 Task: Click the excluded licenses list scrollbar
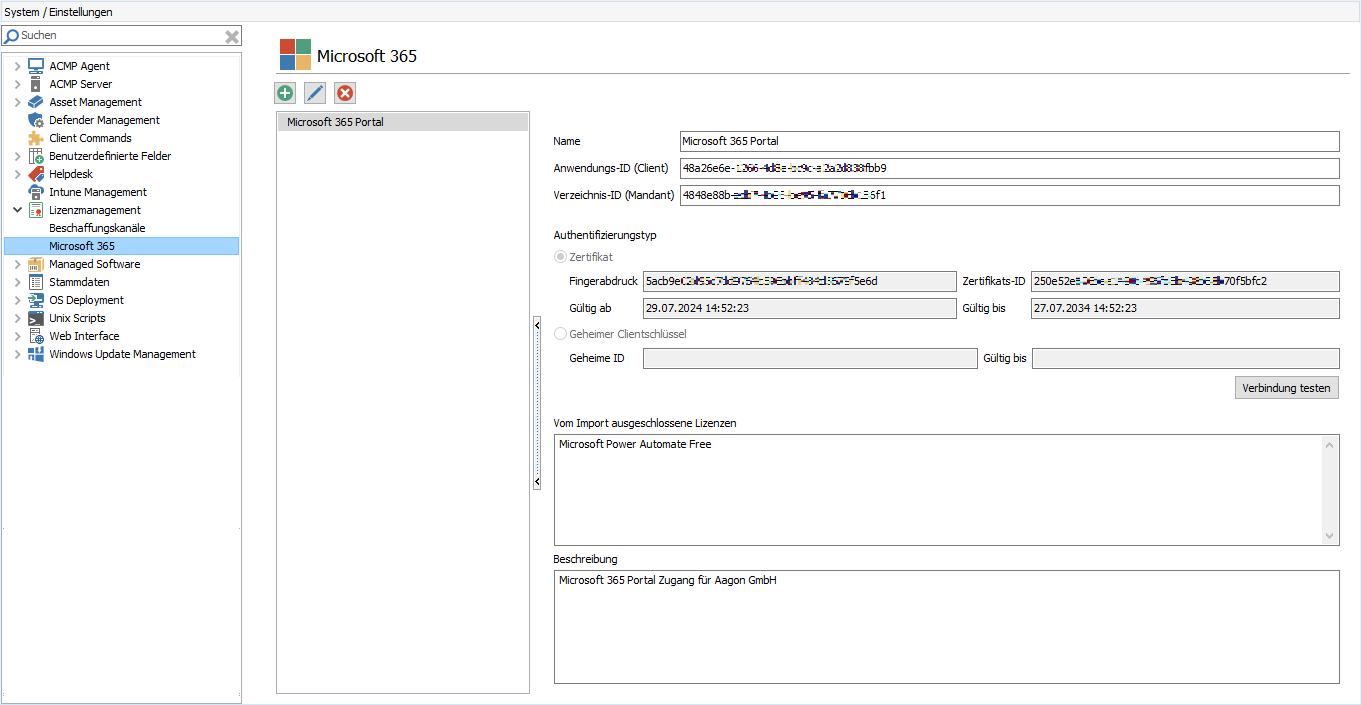(x=1329, y=490)
